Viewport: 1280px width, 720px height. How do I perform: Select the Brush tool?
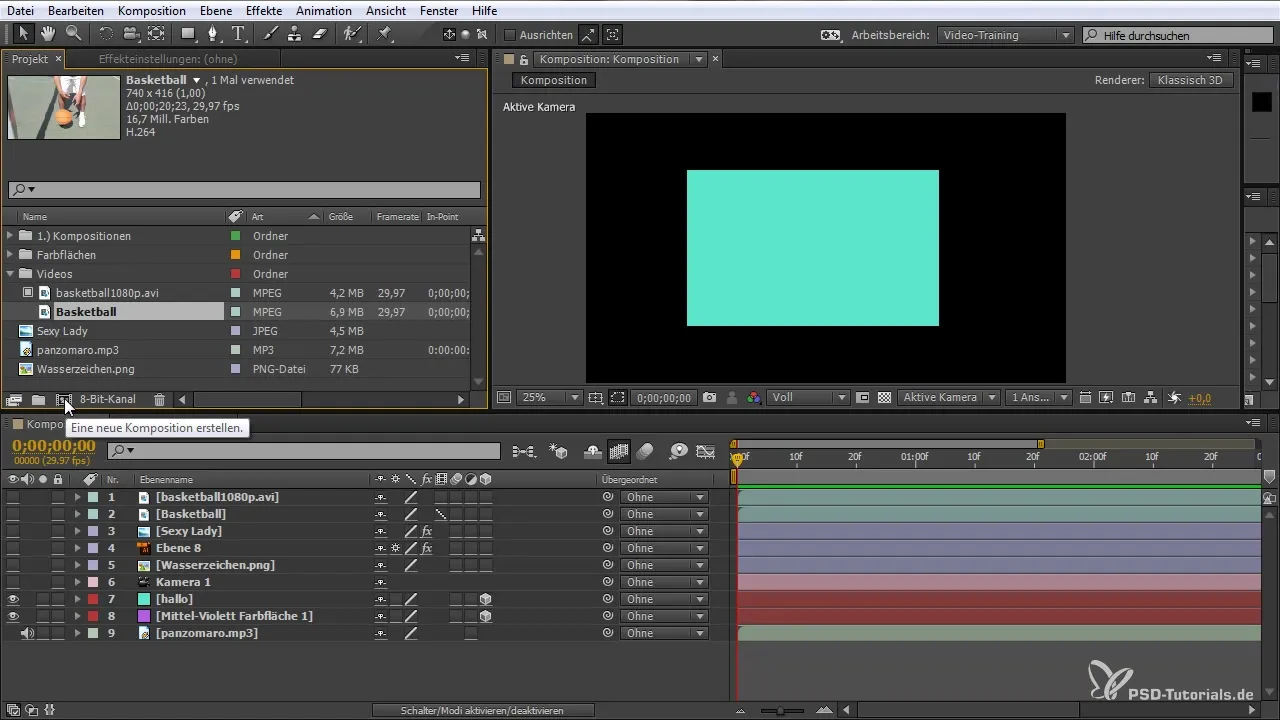click(x=271, y=34)
